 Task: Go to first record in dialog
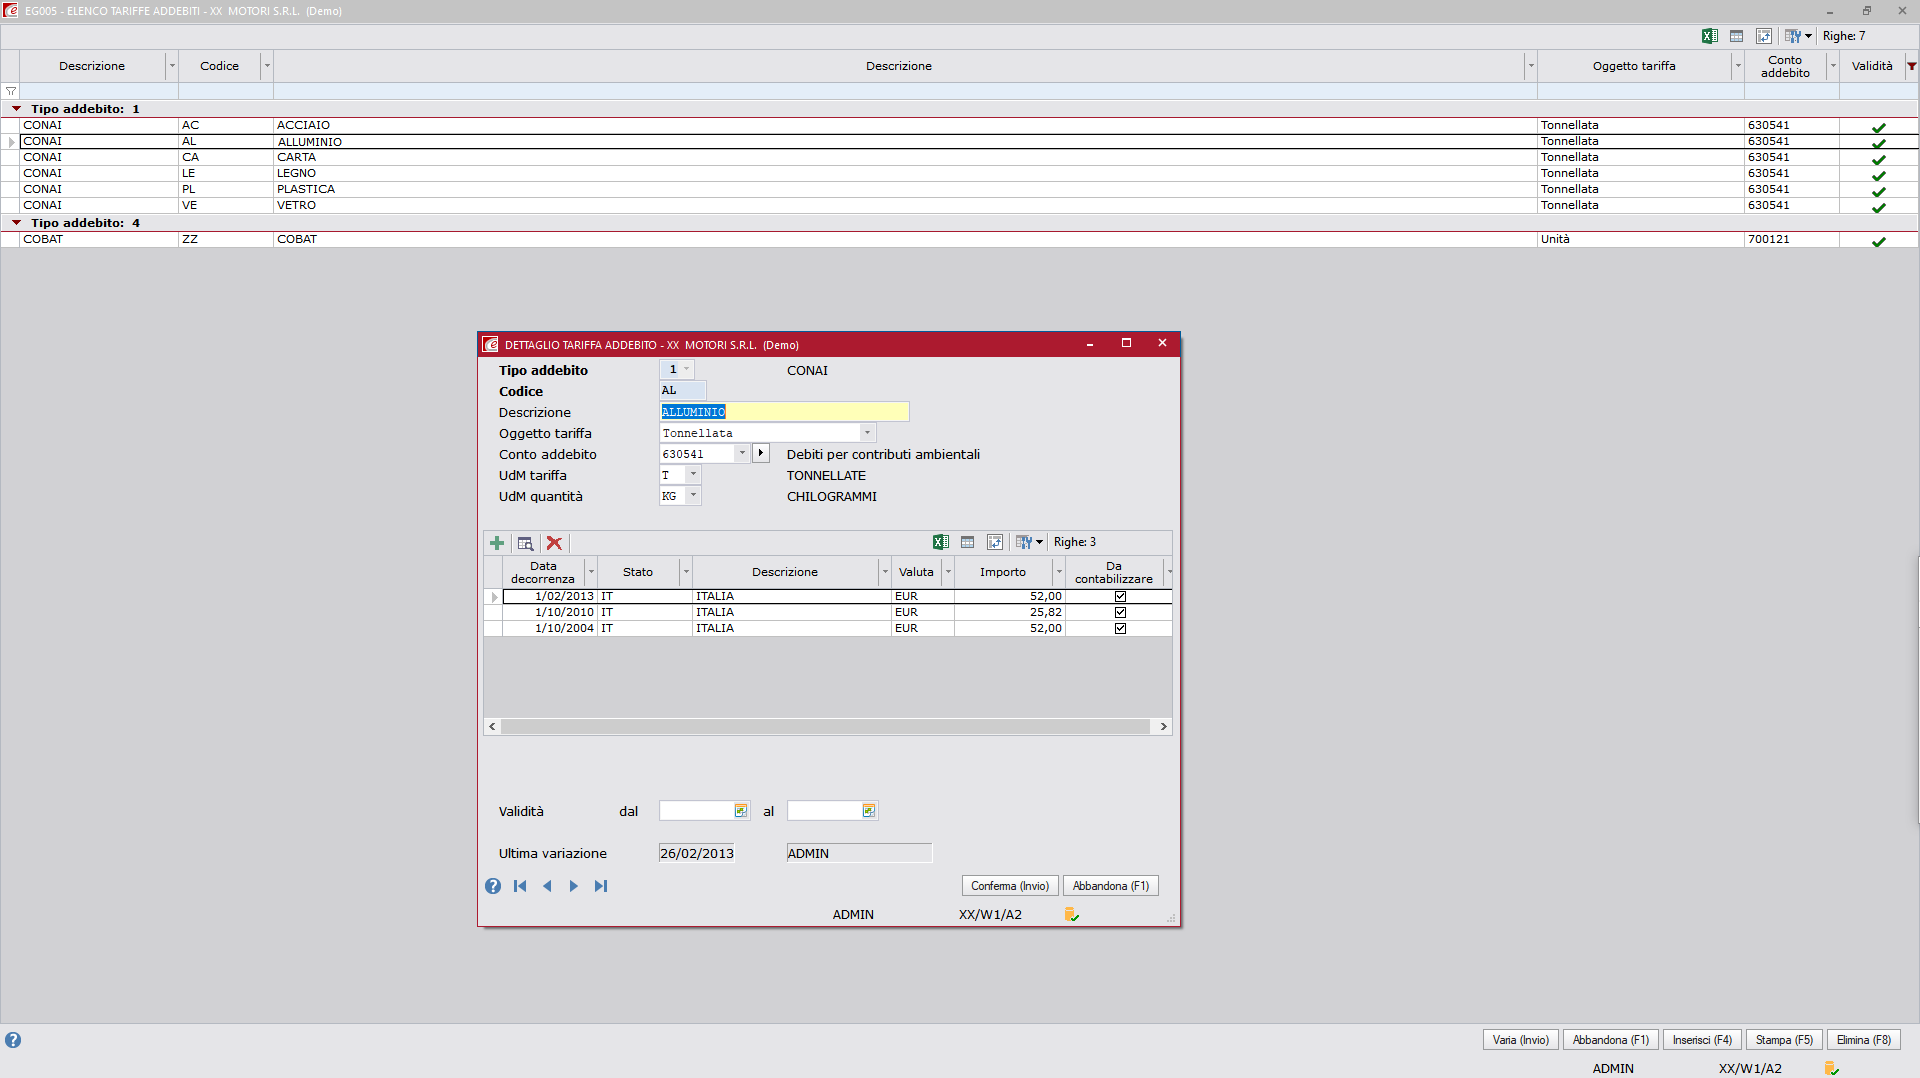tap(520, 886)
